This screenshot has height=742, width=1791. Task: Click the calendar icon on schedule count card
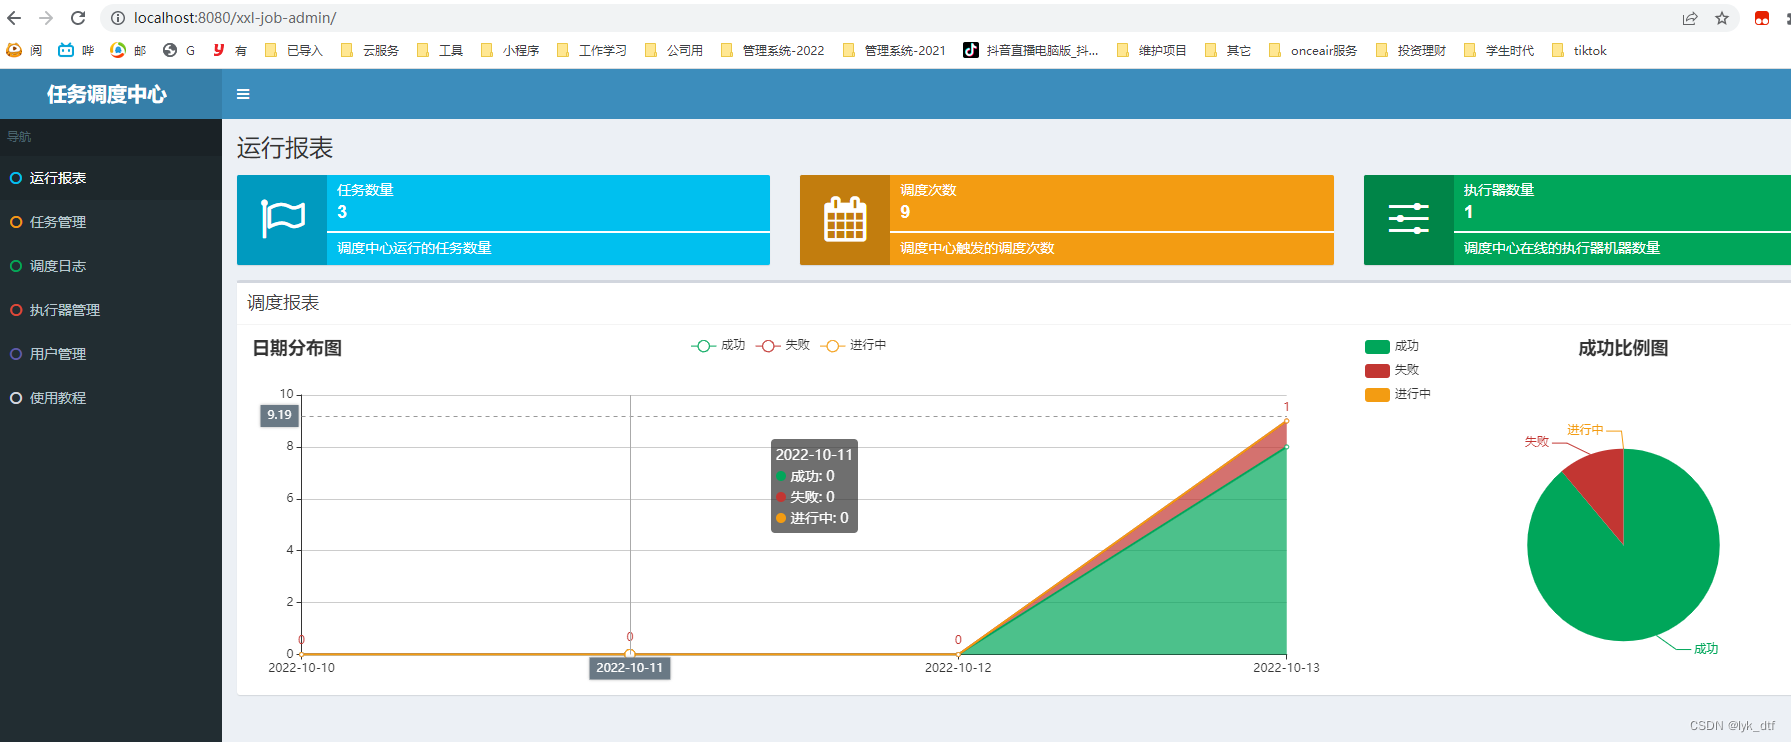(x=845, y=219)
